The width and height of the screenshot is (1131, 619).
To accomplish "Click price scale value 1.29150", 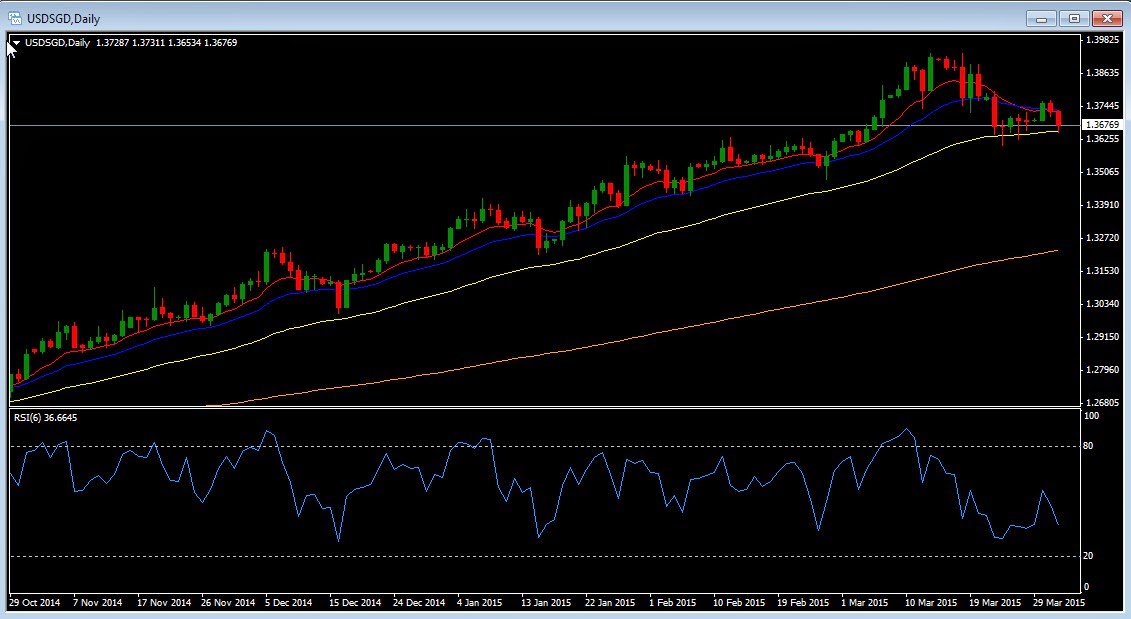I will [1102, 337].
